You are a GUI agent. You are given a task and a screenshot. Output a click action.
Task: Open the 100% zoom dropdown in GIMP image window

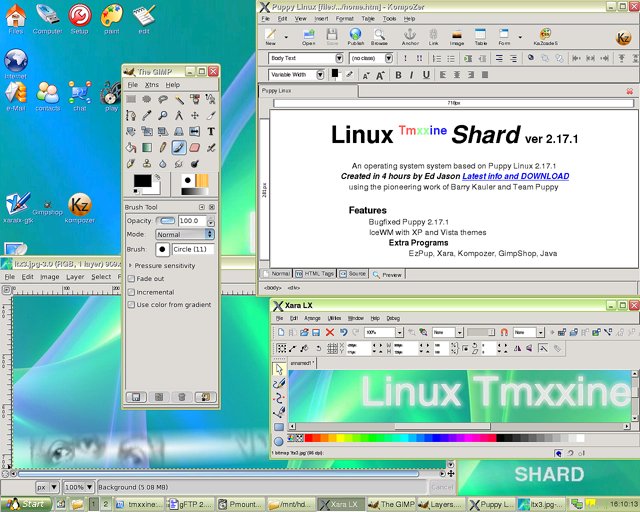79,487
